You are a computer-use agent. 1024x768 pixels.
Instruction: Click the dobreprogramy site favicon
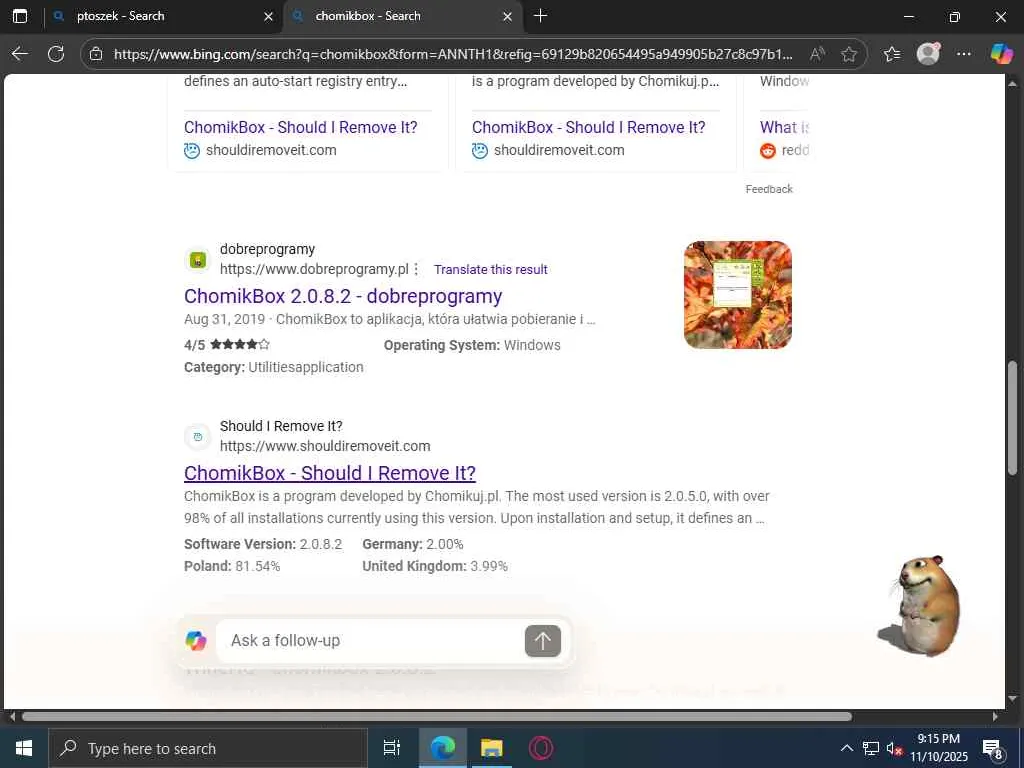click(x=198, y=260)
